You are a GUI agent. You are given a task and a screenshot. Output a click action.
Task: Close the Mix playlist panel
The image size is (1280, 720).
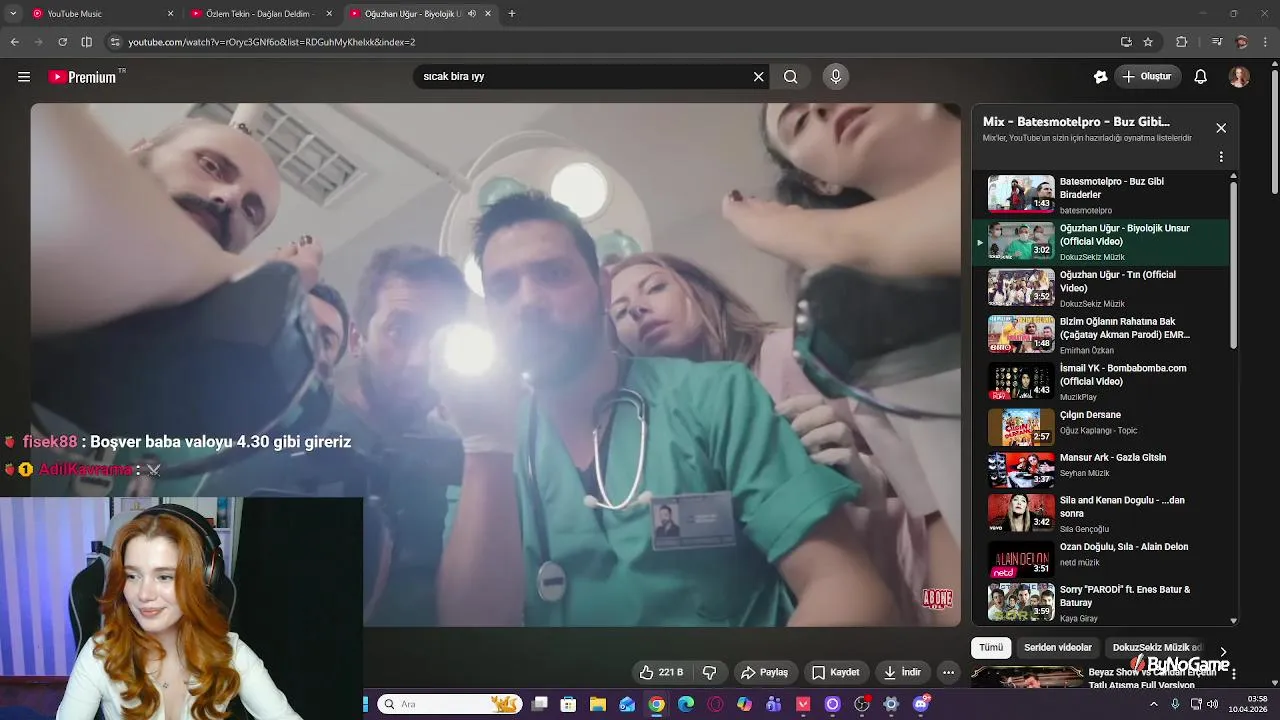(1221, 128)
